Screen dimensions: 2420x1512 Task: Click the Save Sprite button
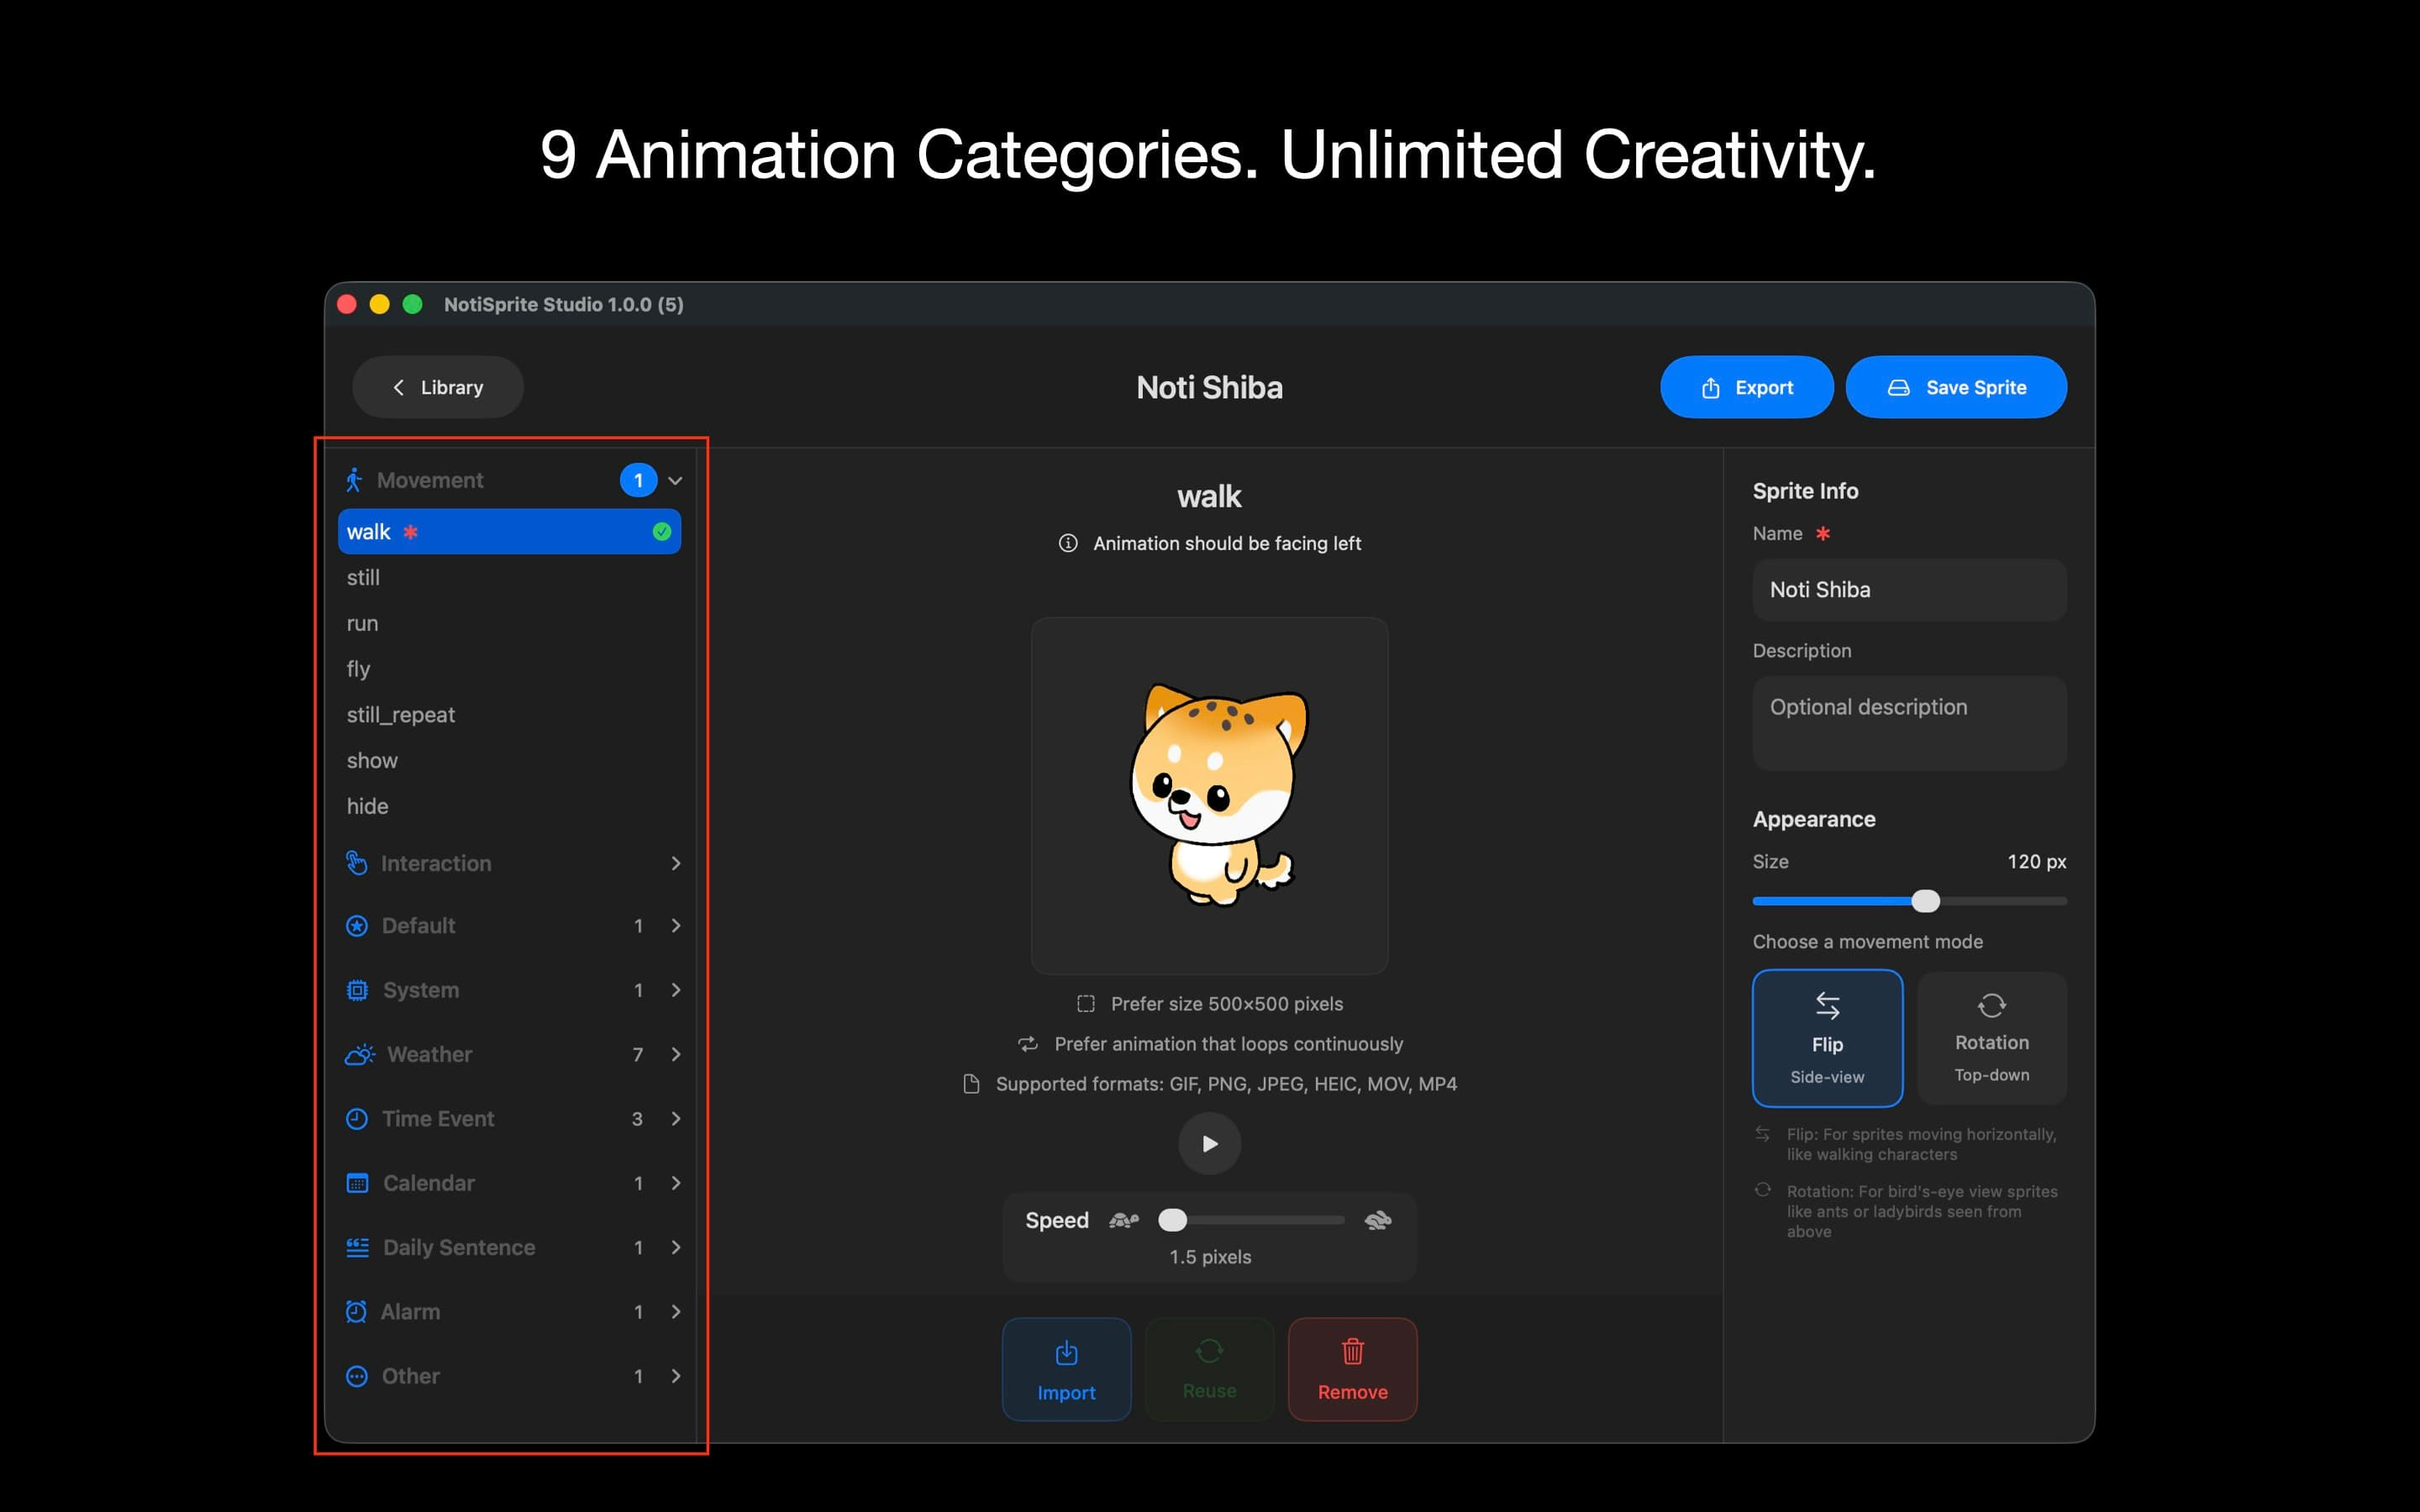pos(1956,387)
